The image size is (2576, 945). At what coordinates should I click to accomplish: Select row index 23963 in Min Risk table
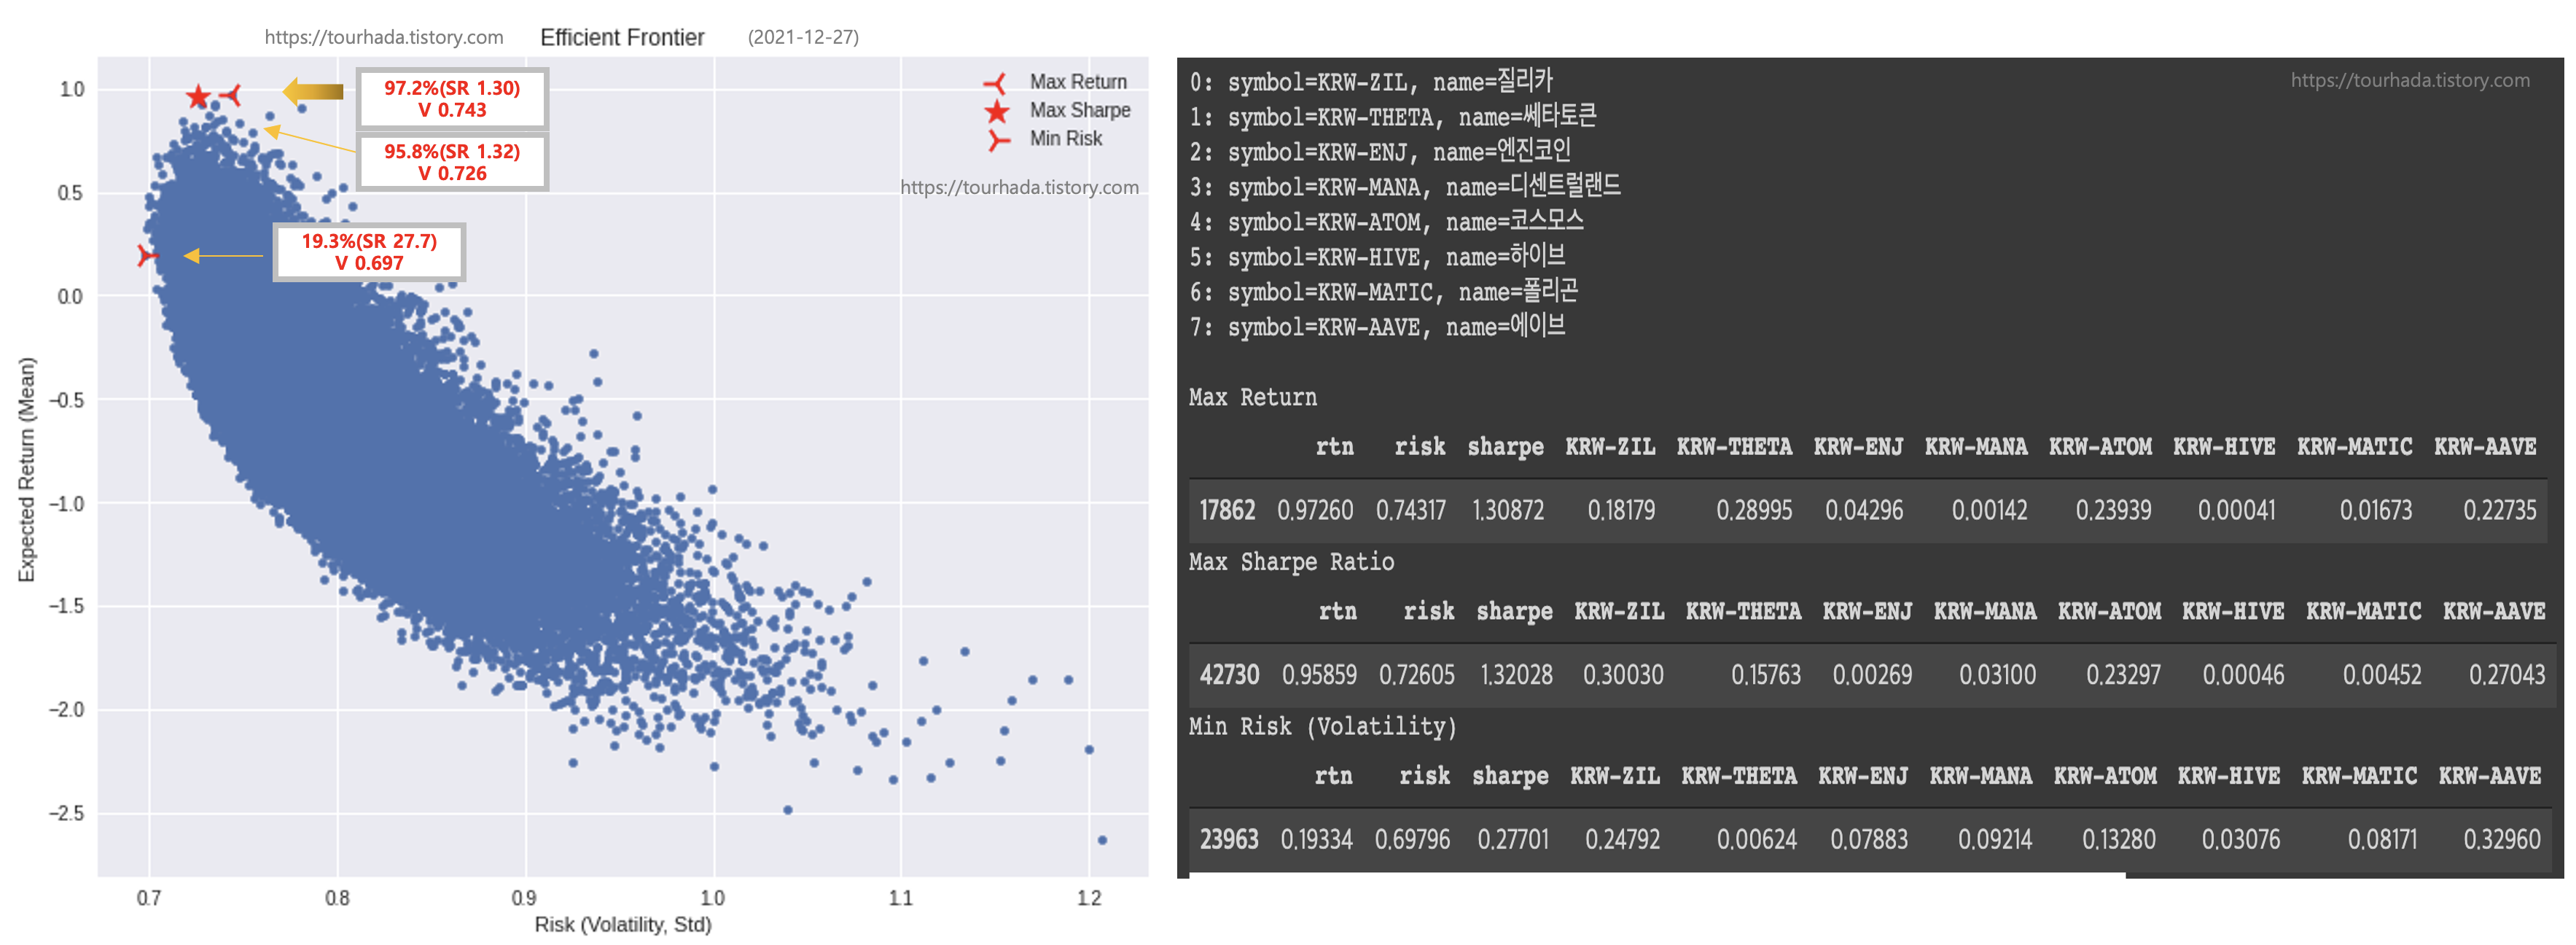point(1228,839)
